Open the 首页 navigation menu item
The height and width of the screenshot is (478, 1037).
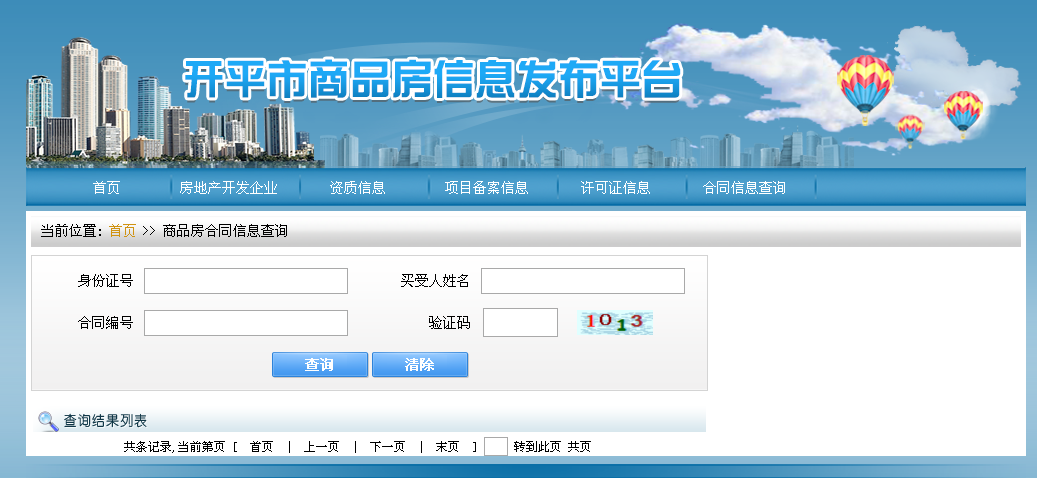(106, 188)
